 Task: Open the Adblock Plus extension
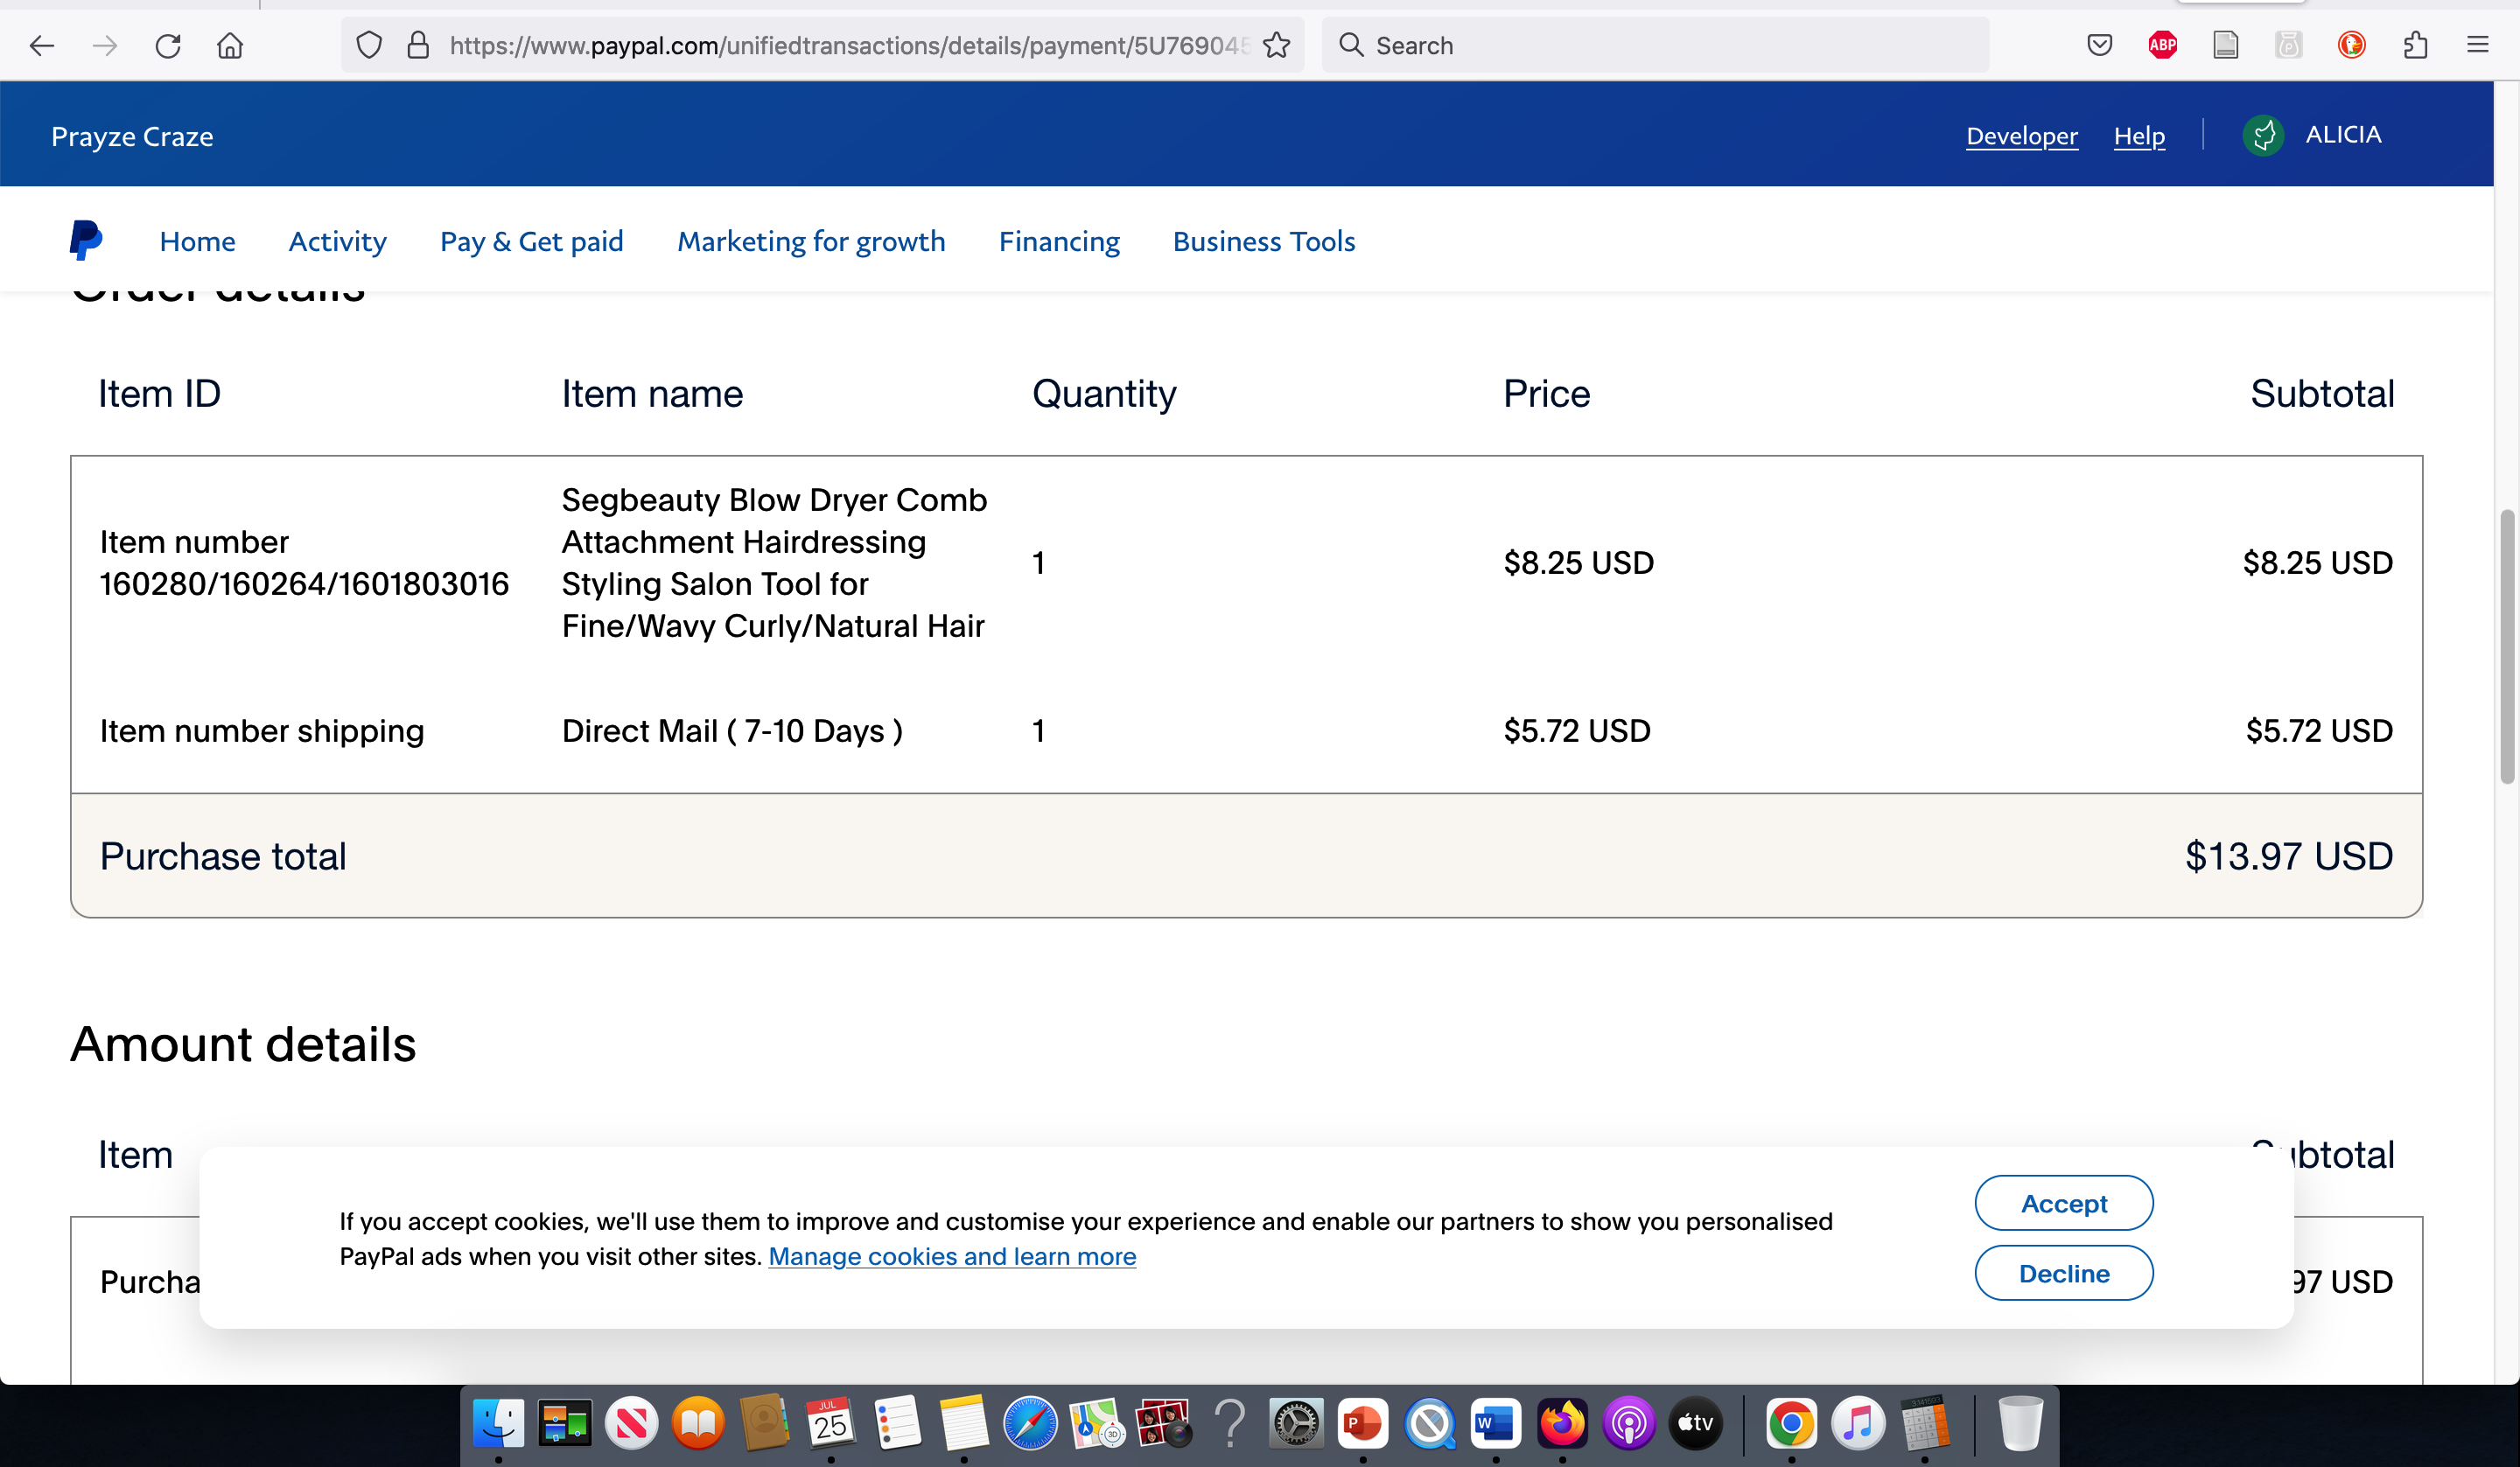point(2163,45)
